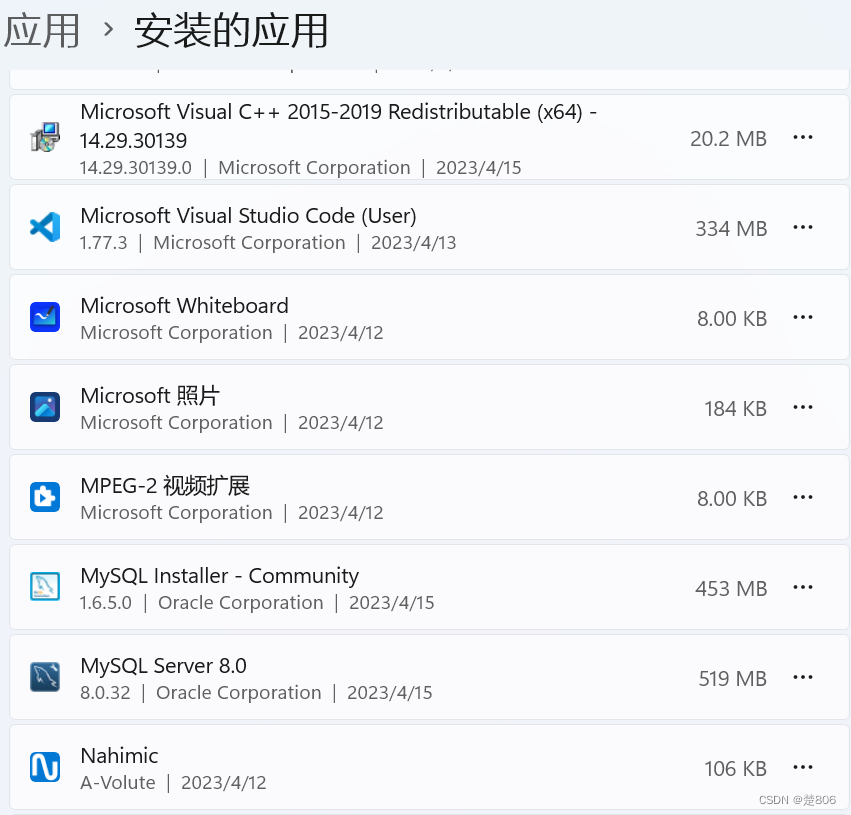Click the 2023/4/13 install date

(414, 243)
